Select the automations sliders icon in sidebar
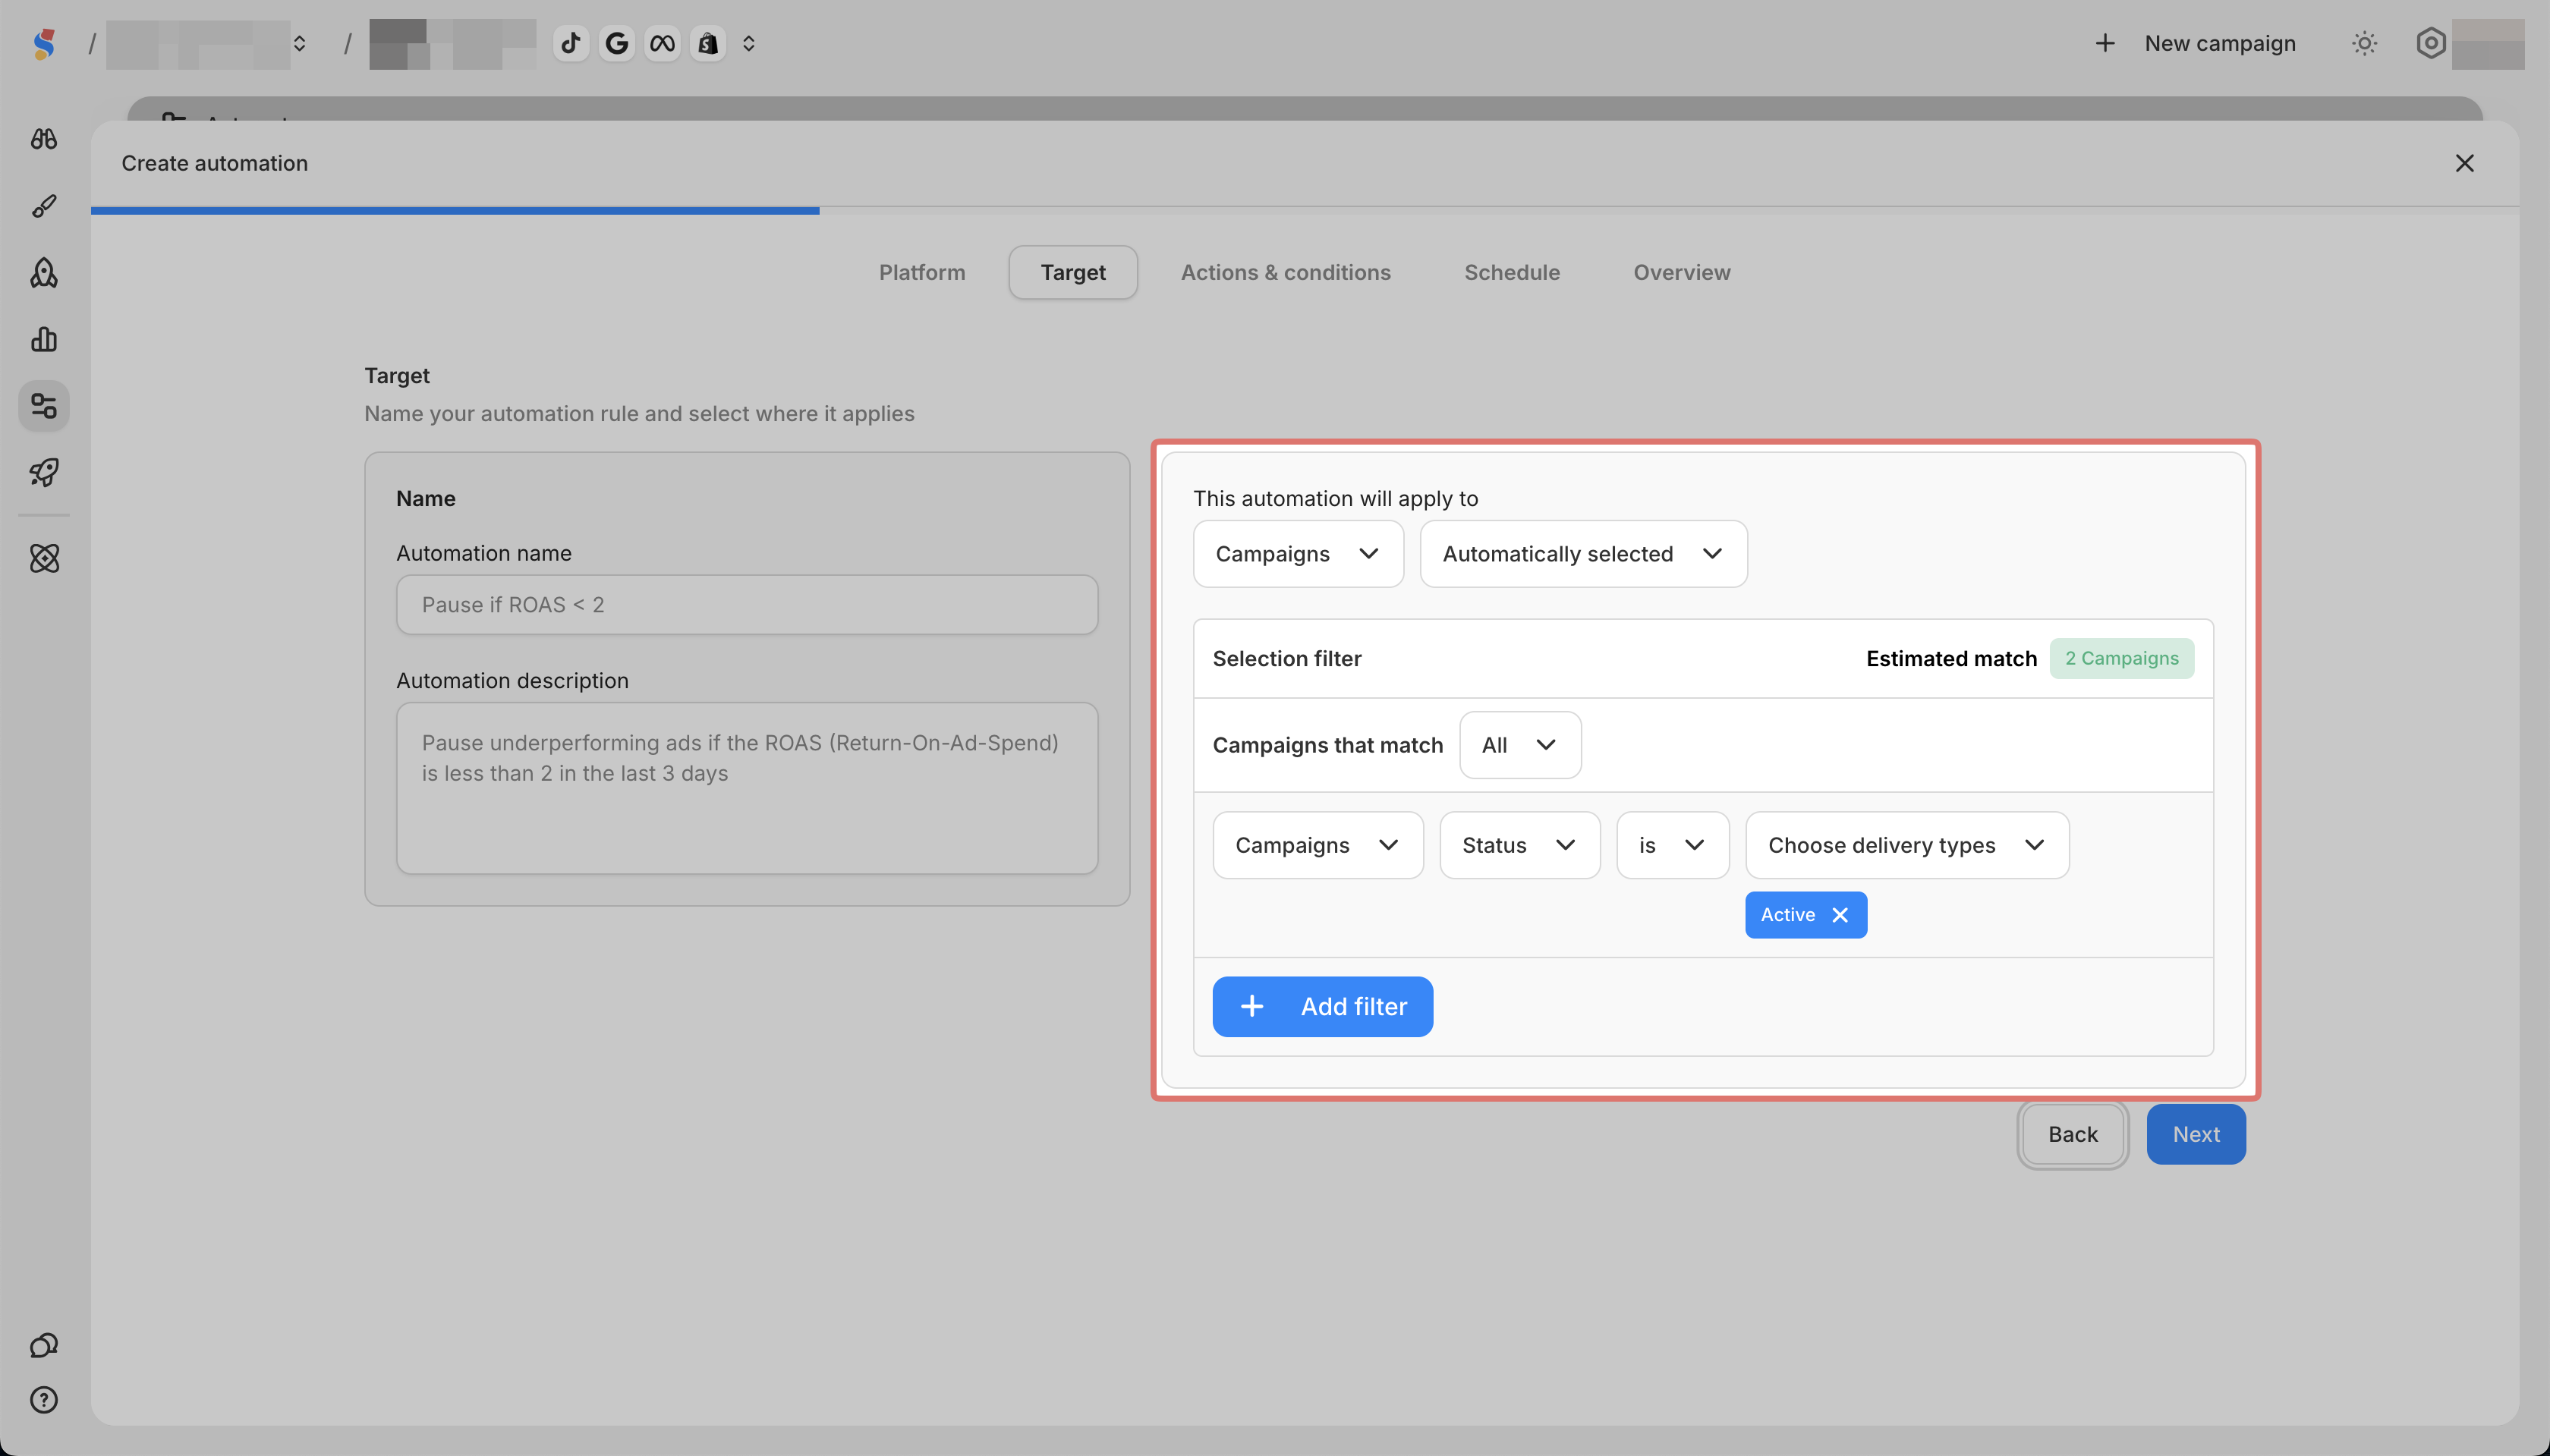 tap(44, 406)
